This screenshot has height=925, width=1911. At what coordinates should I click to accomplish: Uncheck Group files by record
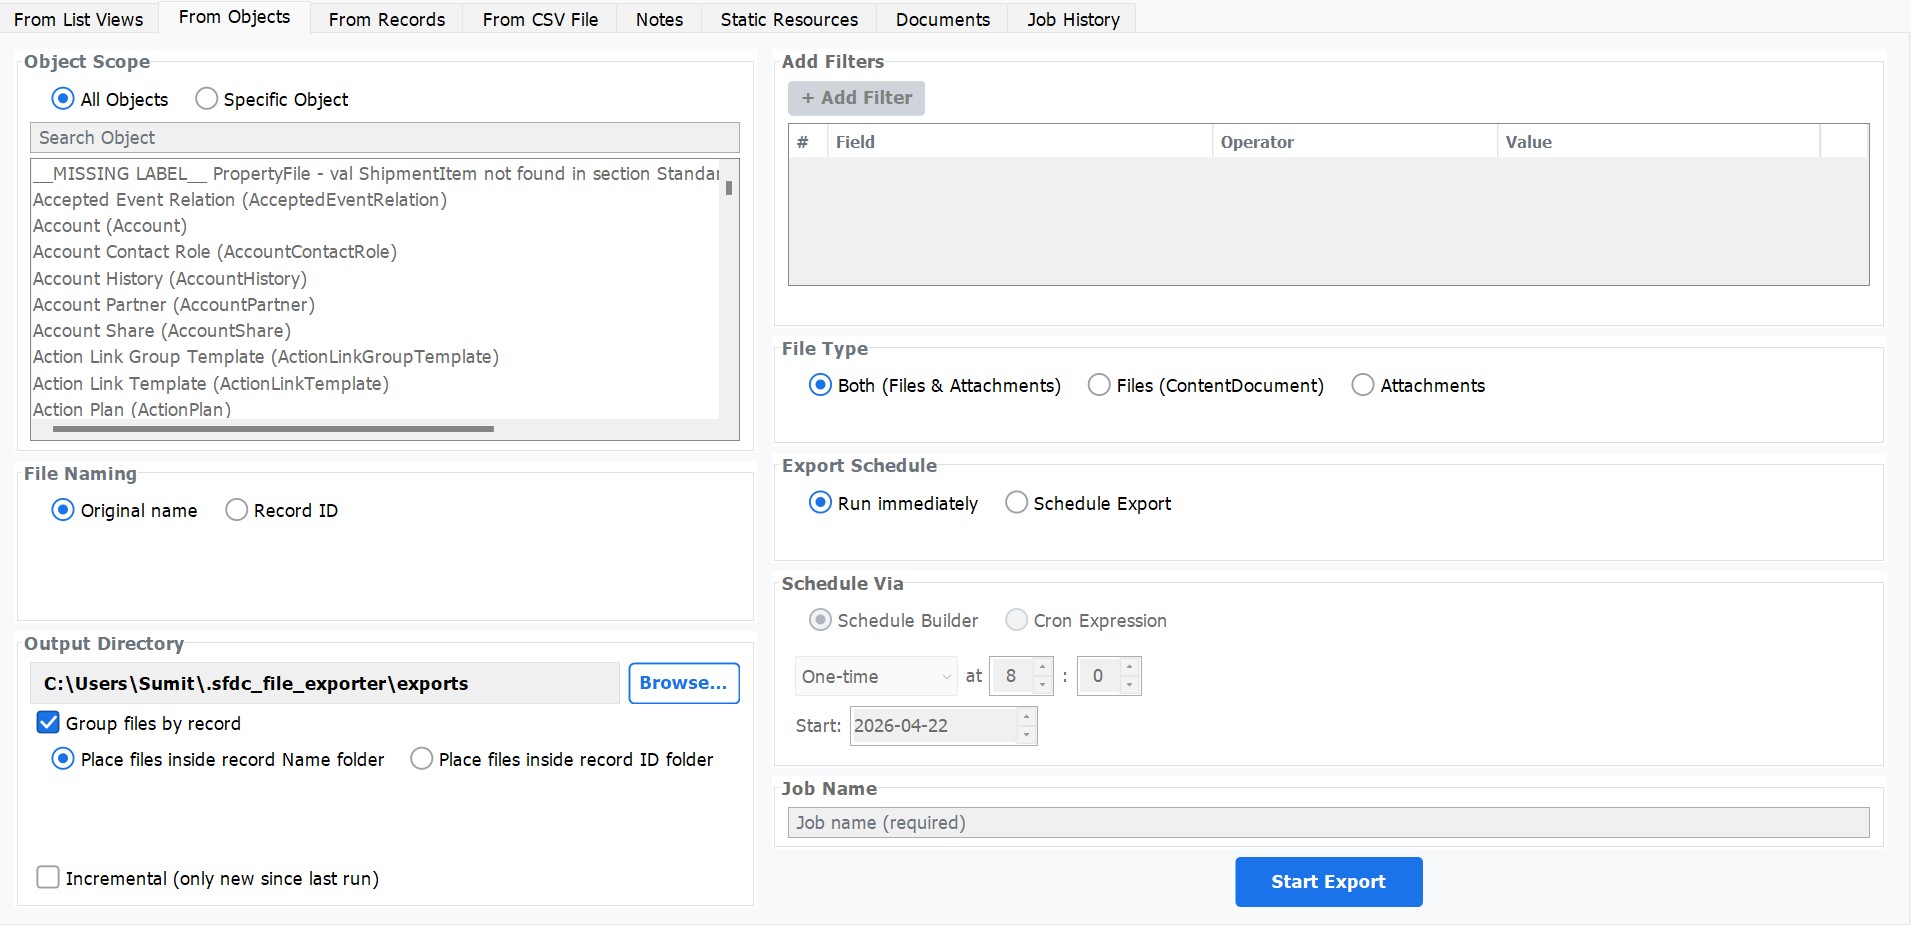tap(48, 722)
